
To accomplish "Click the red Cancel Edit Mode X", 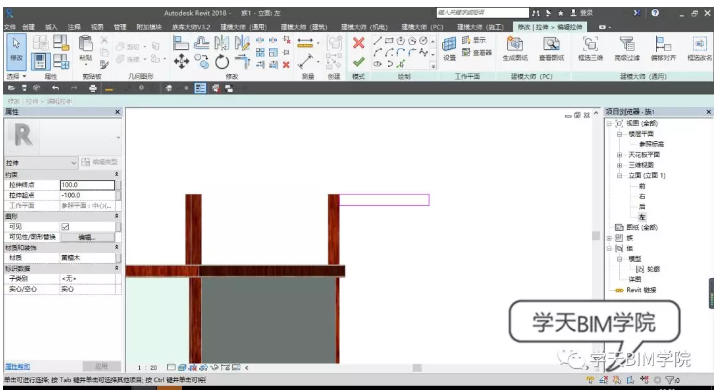I will pos(359,43).
